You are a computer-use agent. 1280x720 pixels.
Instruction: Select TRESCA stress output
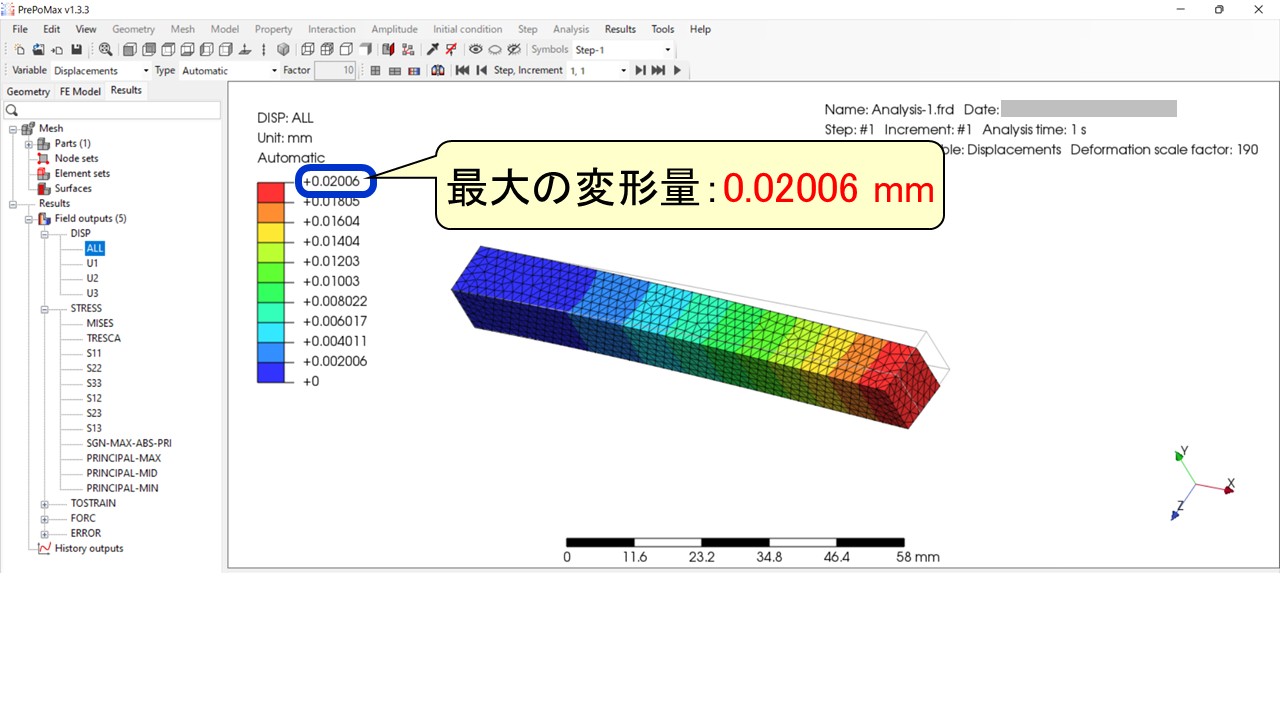[103, 338]
